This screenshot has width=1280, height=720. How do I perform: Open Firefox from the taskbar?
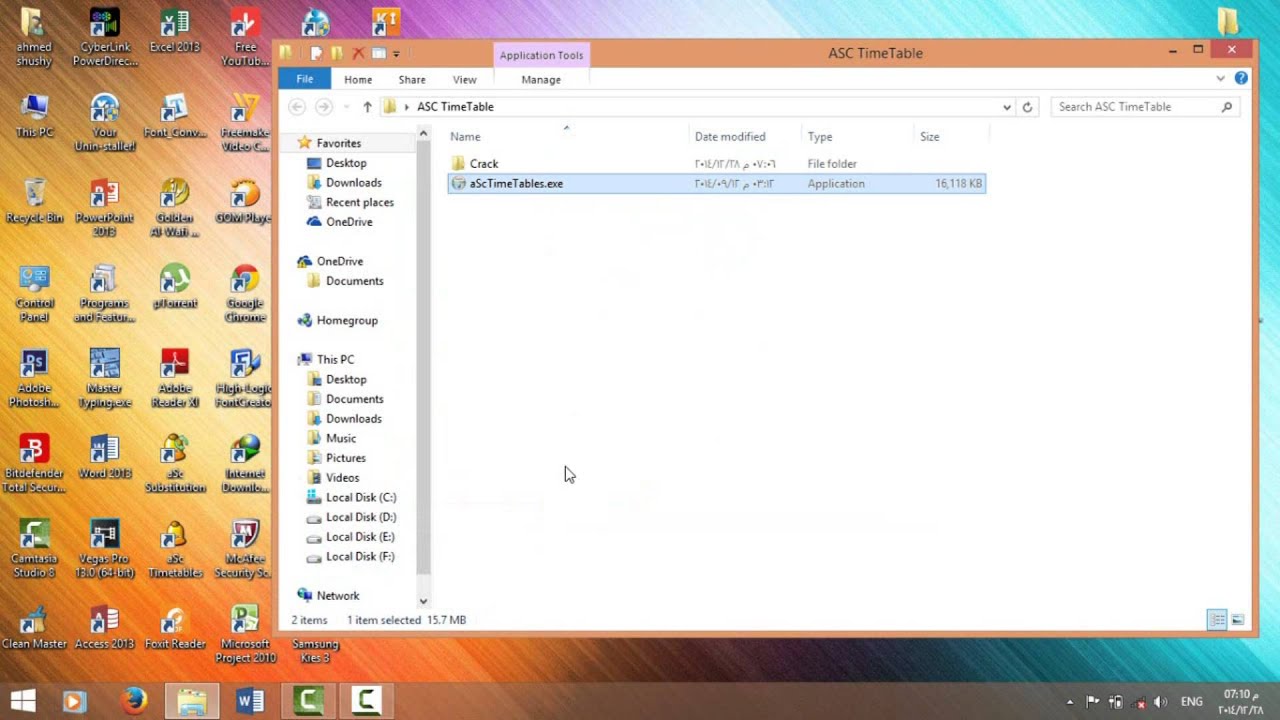point(133,701)
